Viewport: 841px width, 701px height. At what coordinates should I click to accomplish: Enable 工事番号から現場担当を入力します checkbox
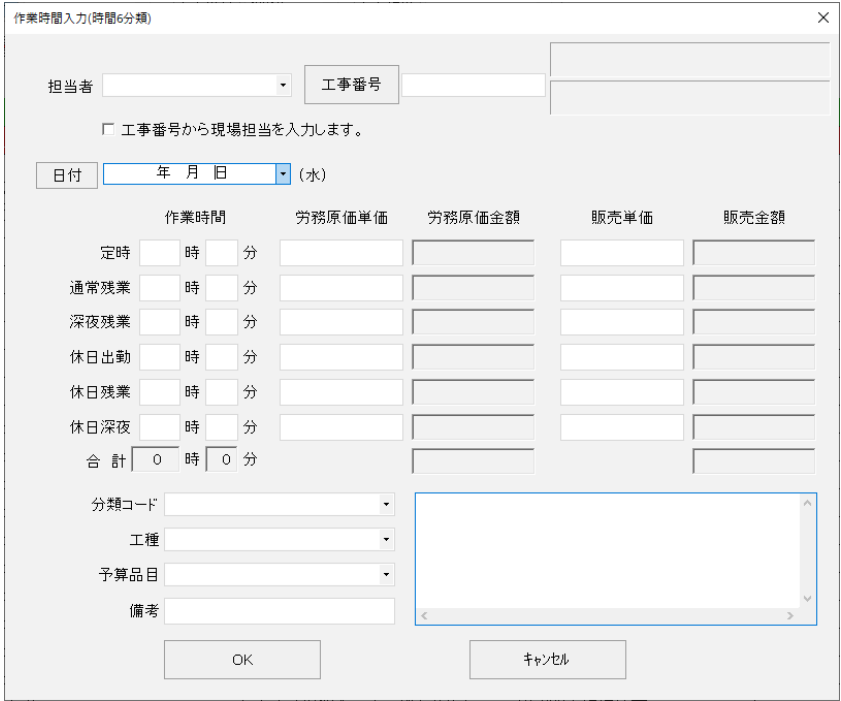click(108, 129)
